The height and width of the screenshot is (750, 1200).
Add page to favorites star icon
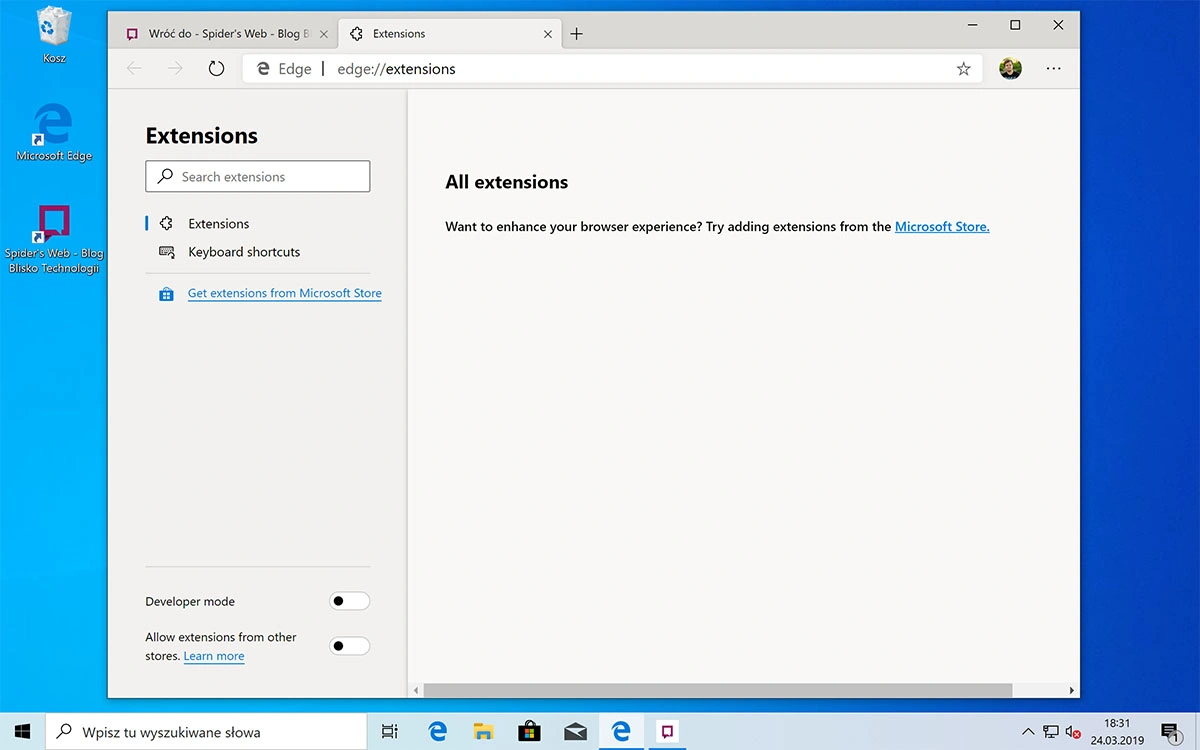963,69
